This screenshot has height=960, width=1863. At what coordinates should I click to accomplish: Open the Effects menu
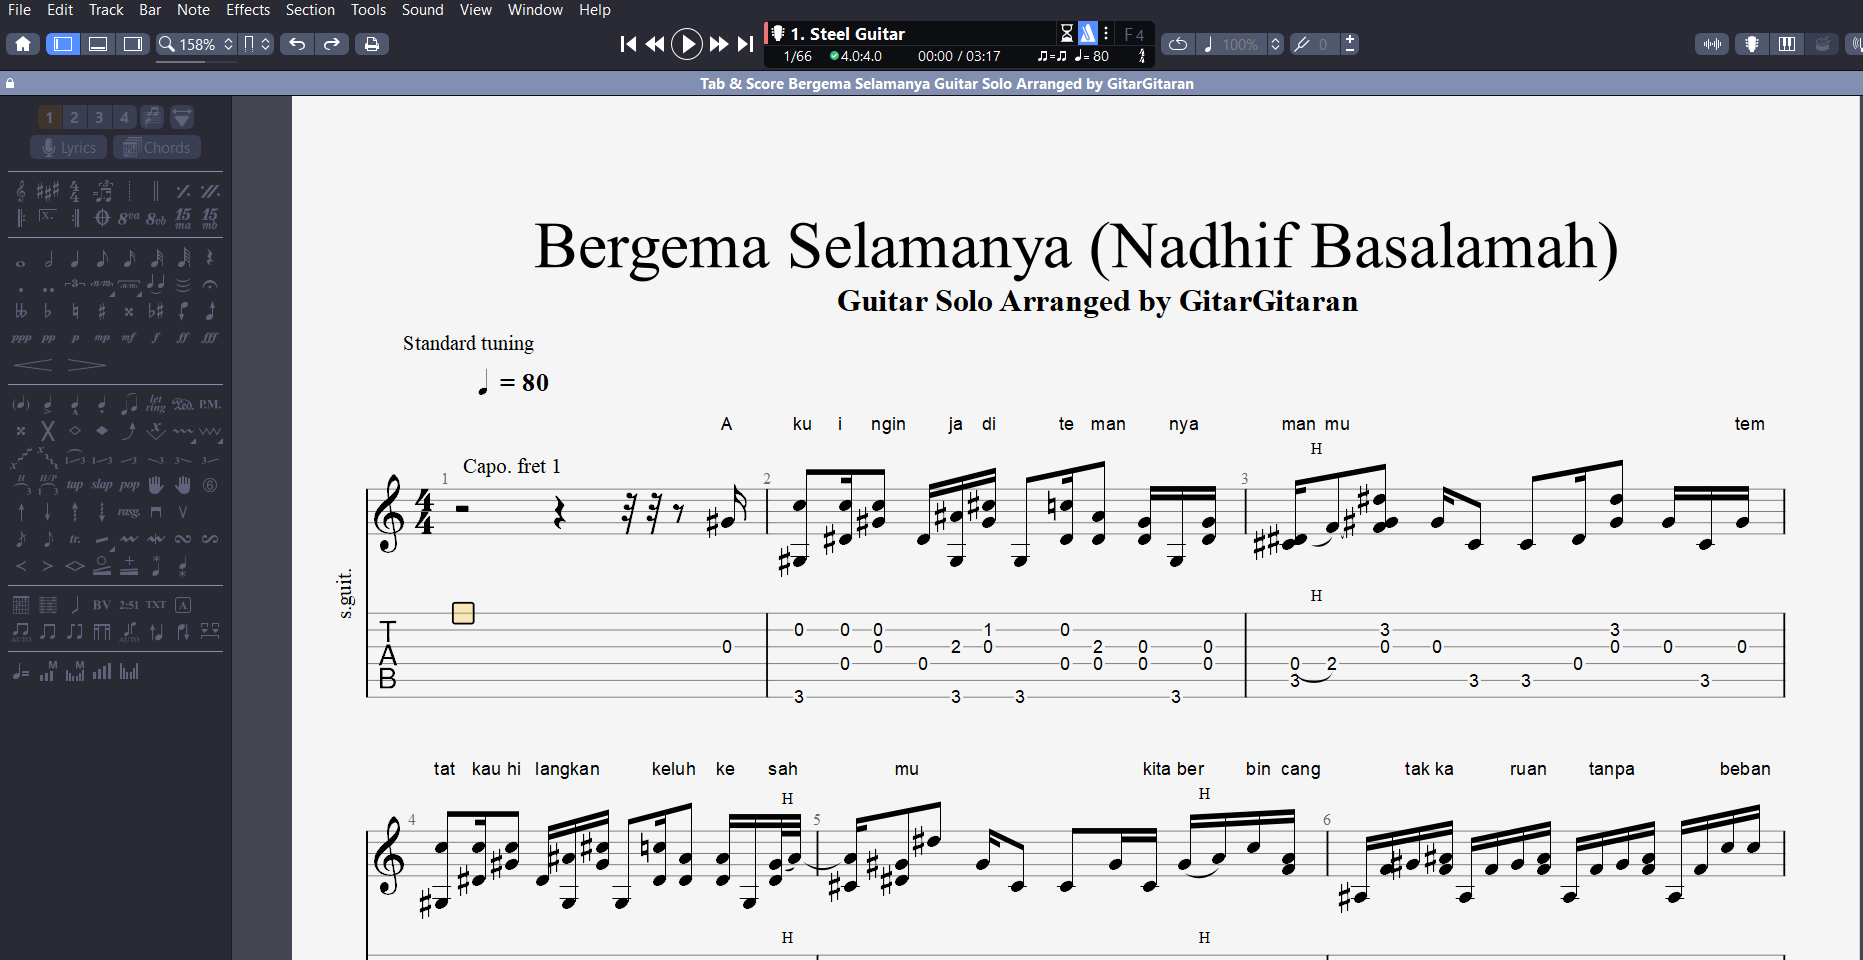click(247, 10)
